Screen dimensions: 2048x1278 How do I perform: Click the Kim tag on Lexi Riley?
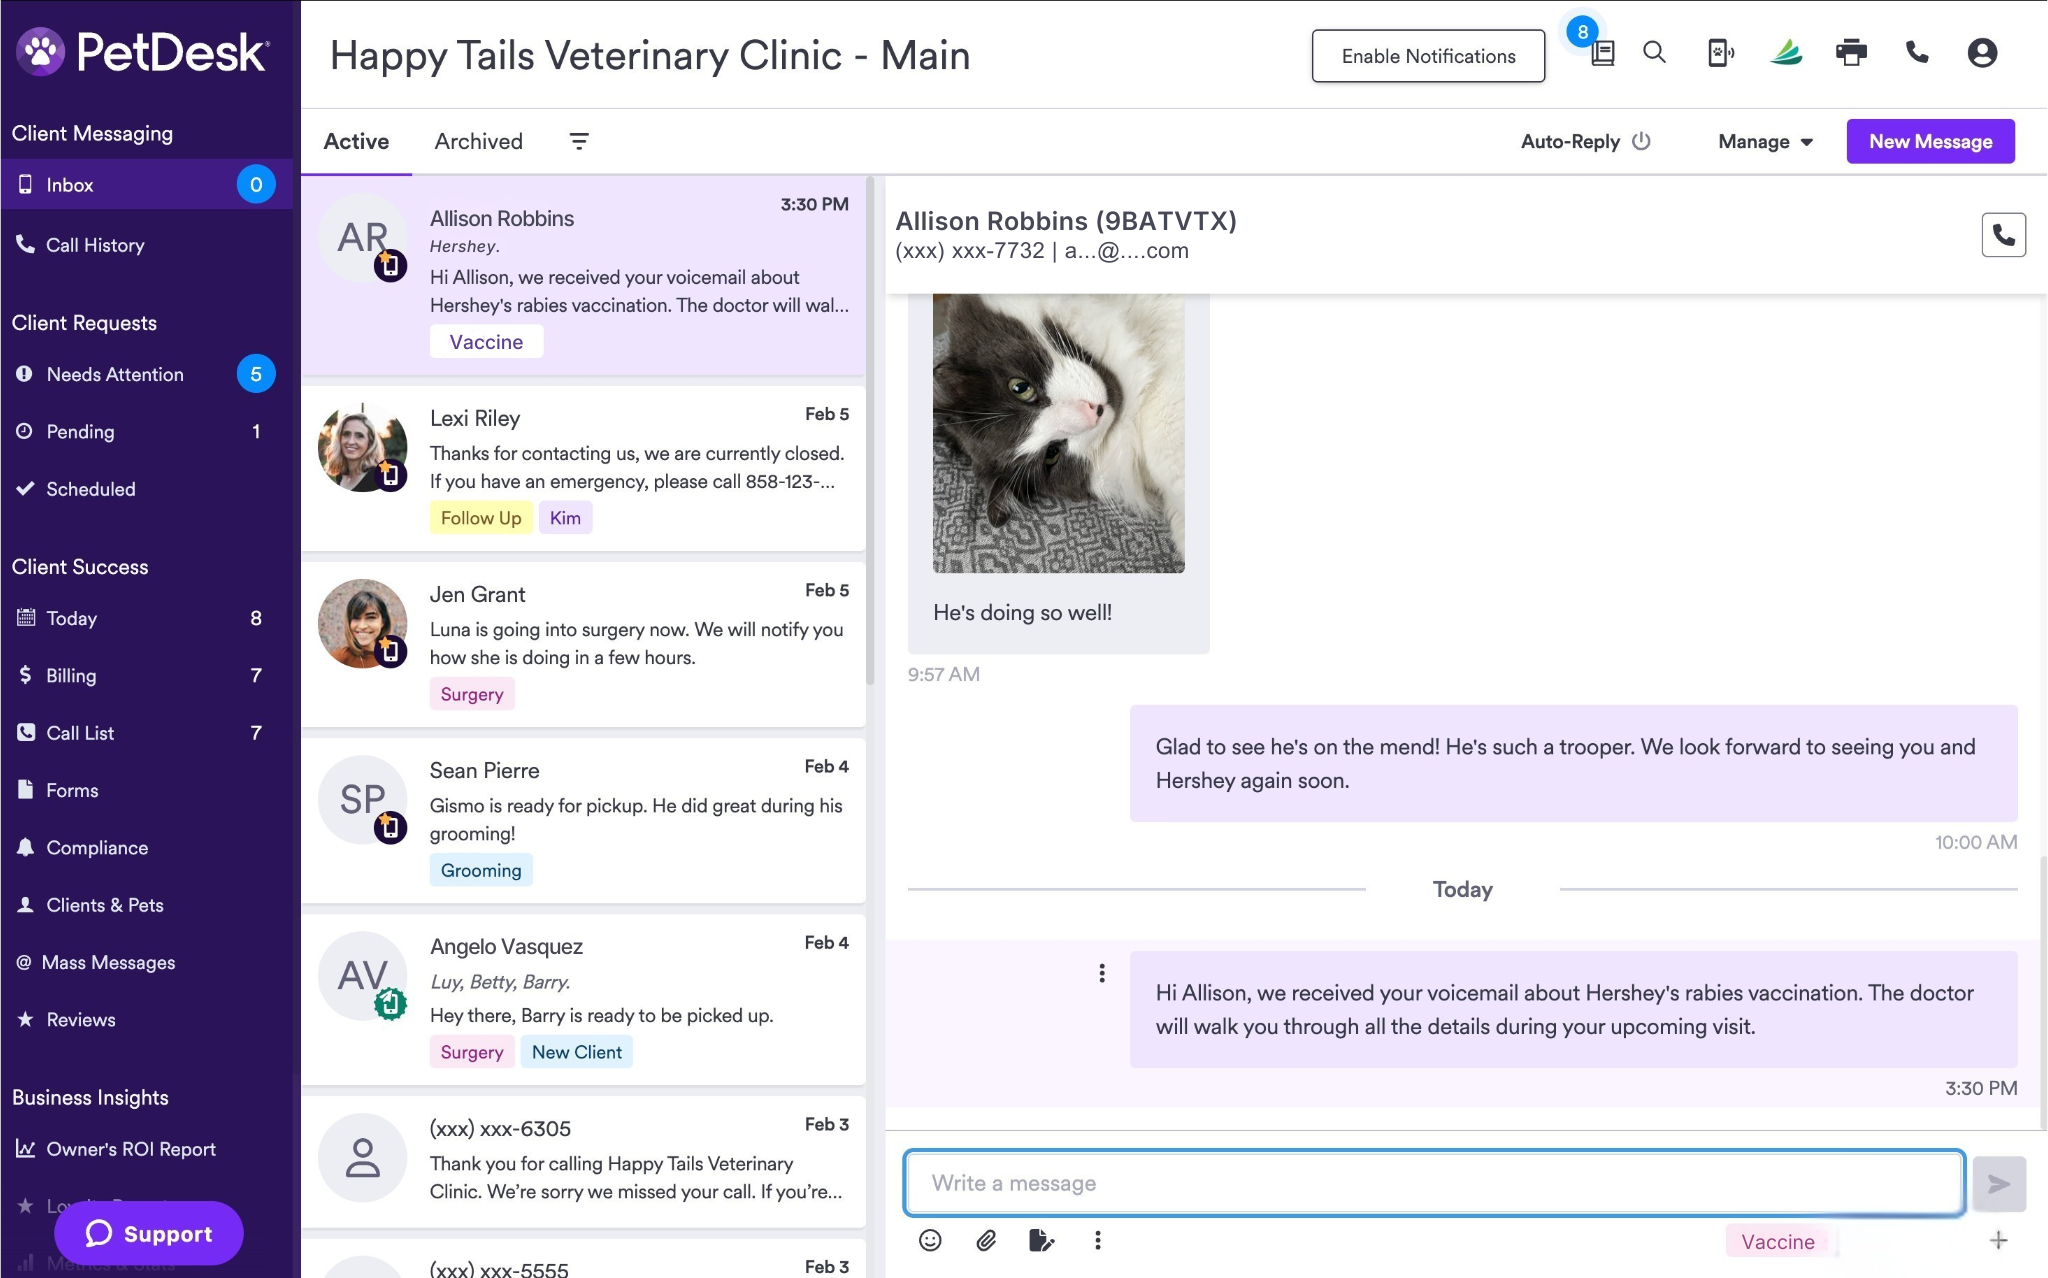(565, 517)
